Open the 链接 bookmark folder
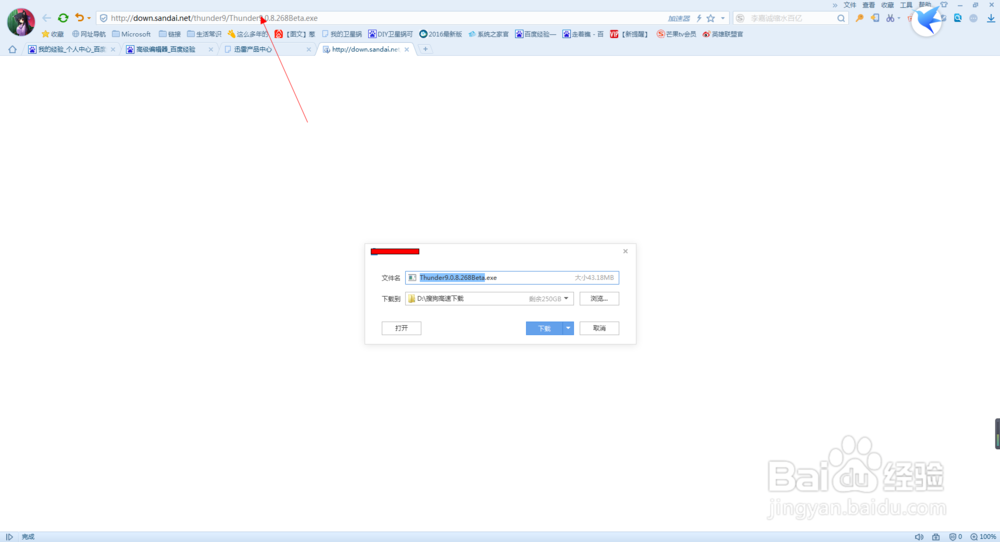1000x542 pixels. click(x=170, y=34)
